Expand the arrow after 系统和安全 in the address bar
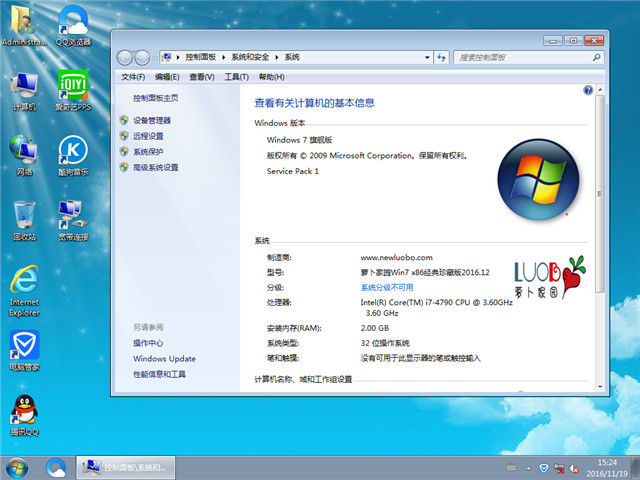Viewport: 640px width, 480px height. (x=276, y=58)
